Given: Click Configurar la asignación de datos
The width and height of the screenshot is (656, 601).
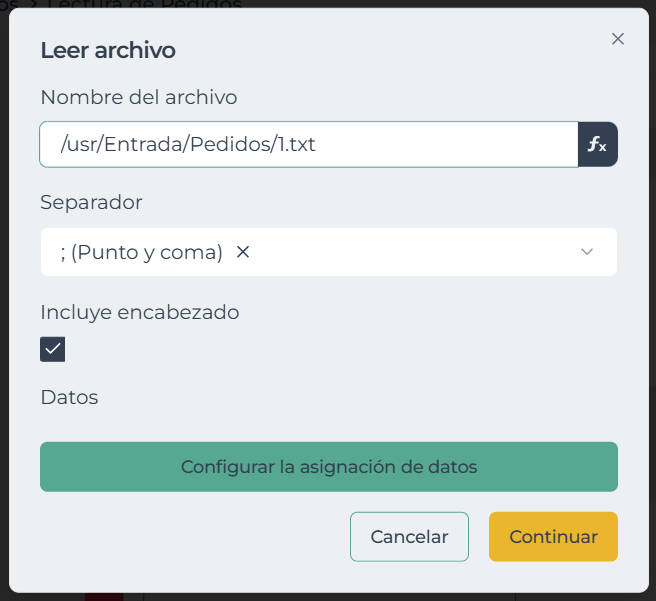Looking at the screenshot, I should pyautogui.click(x=328, y=467).
